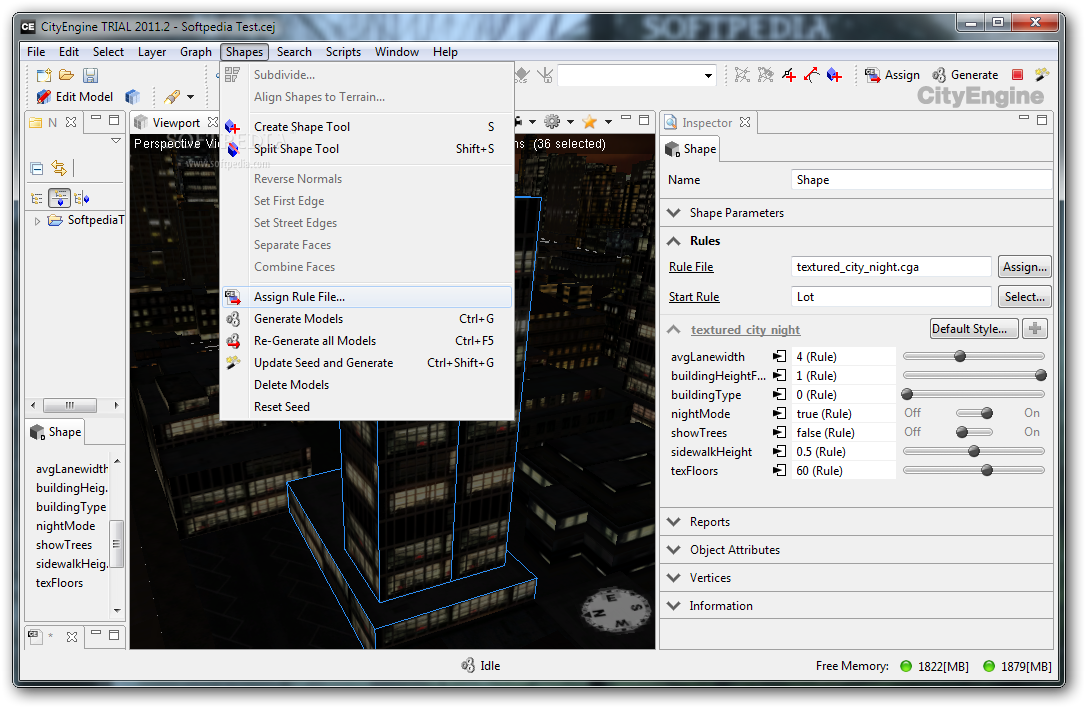This screenshot has width=1086, height=708.
Task: Click the Viewport settings gear icon
Action: (552, 122)
